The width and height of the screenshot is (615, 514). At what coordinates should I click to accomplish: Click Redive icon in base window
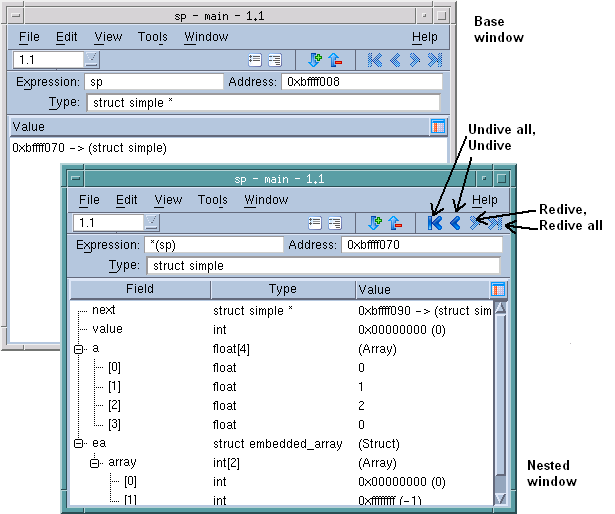415,60
